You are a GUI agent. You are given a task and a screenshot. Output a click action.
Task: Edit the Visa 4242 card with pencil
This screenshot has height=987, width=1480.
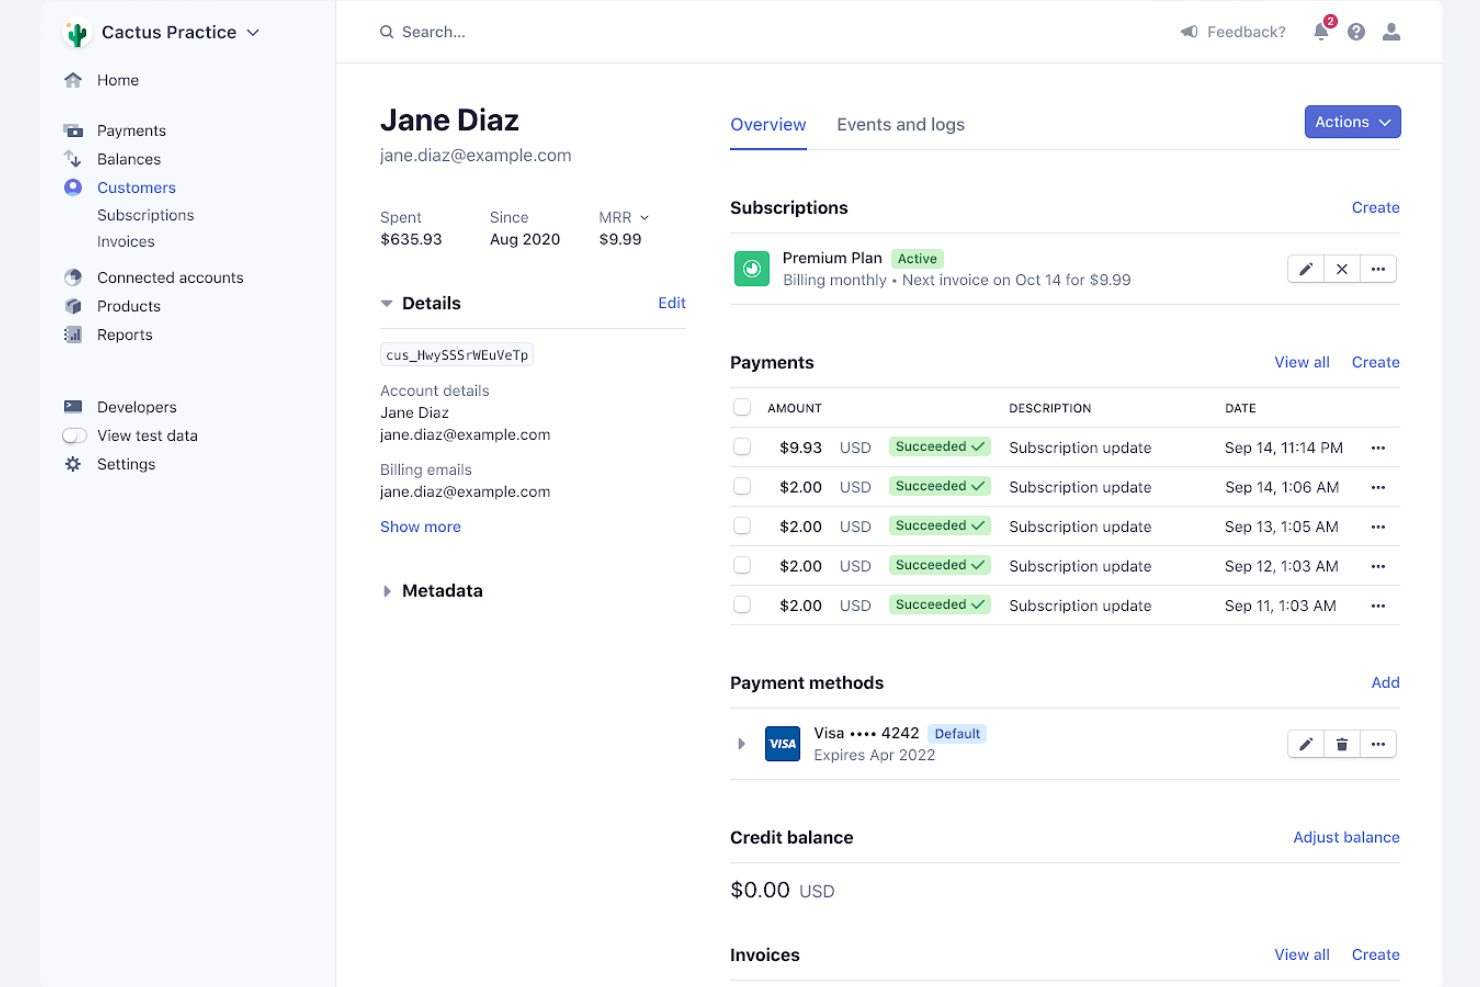click(x=1306, y=744)
